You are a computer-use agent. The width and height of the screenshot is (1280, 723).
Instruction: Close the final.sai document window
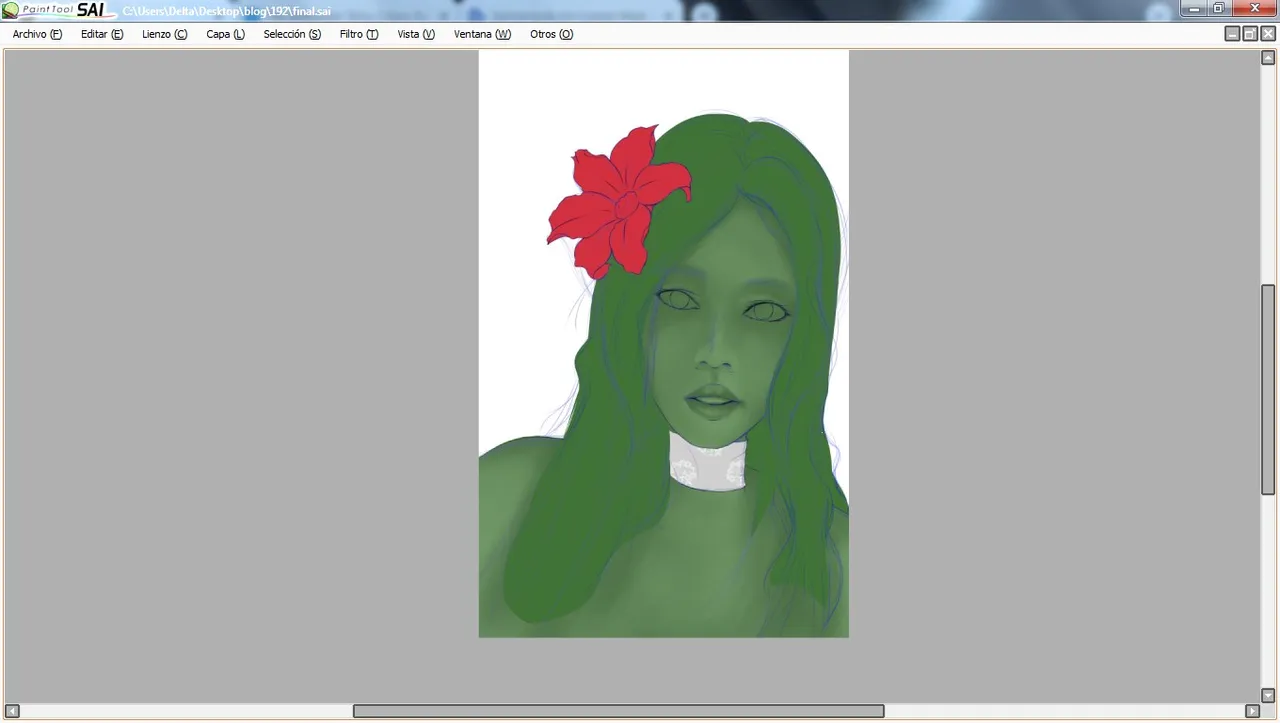(1268, 34)
